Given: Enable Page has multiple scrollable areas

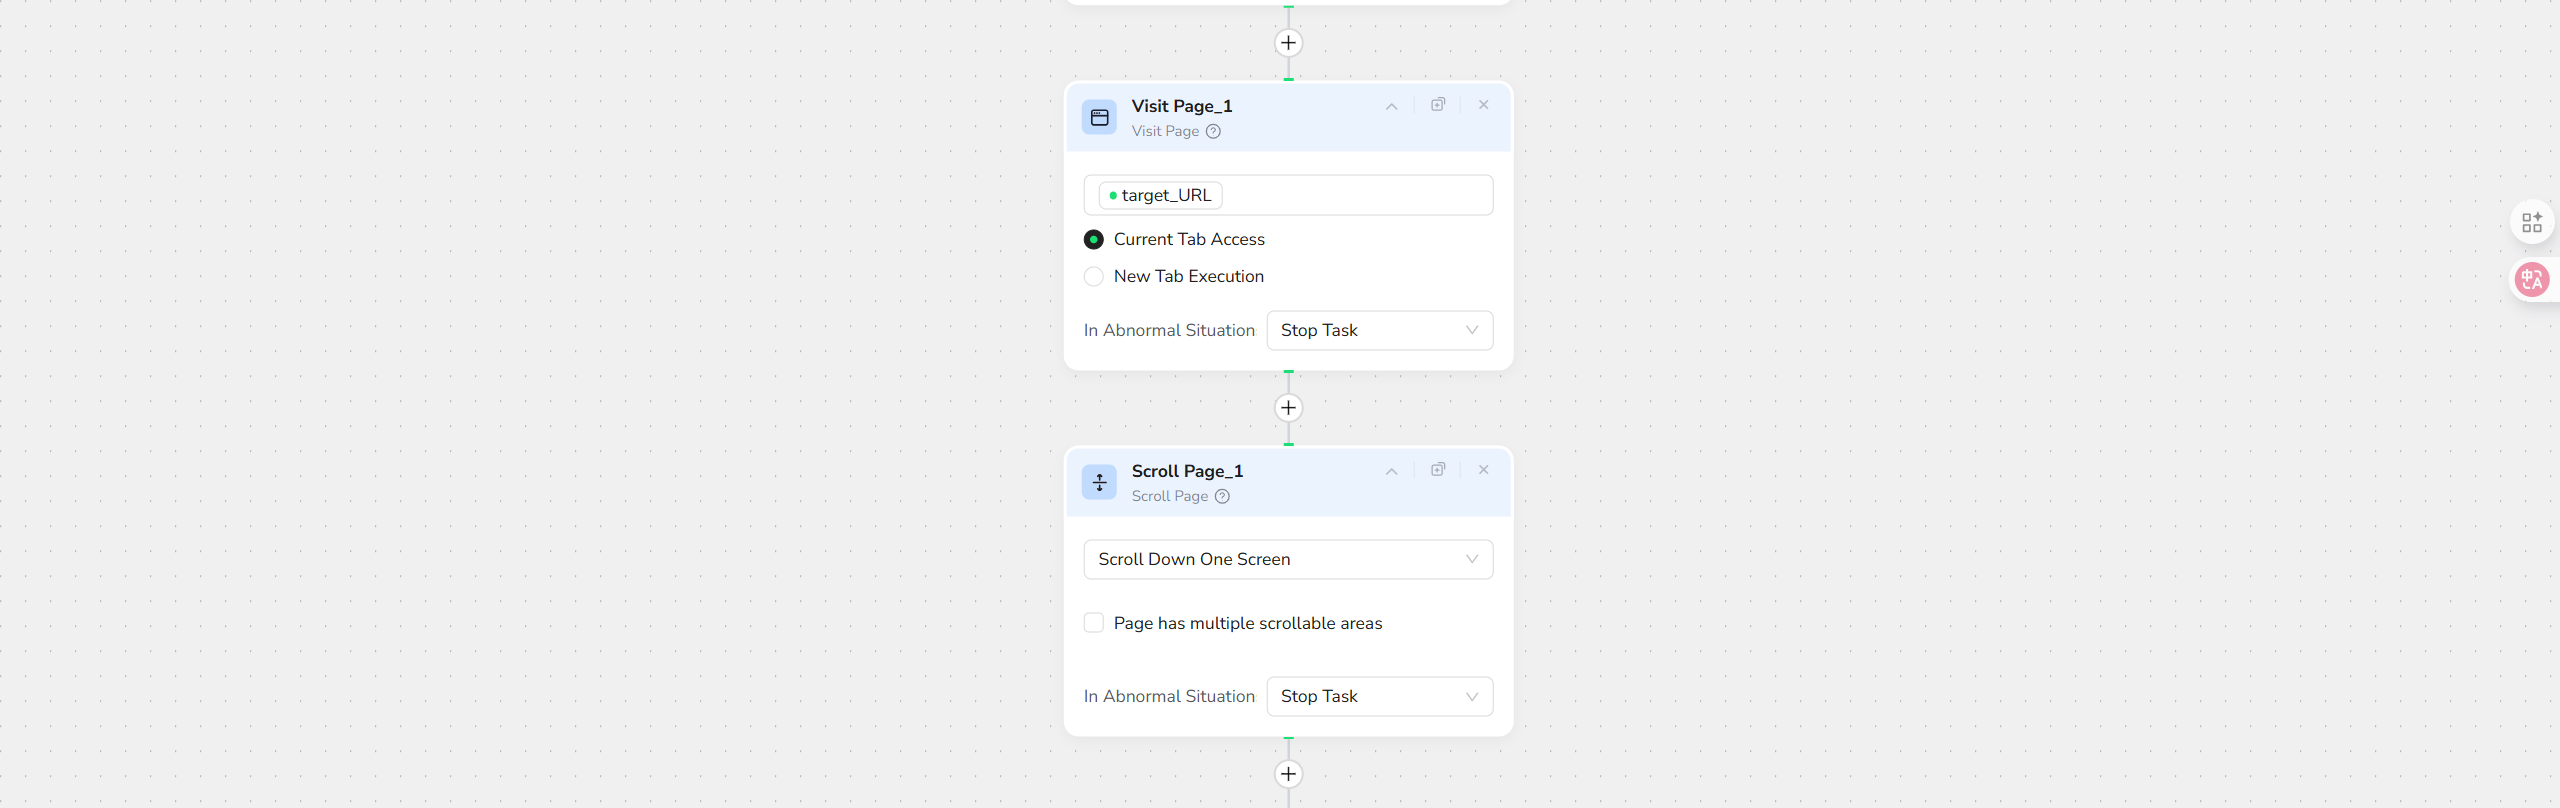Looking at the screenshot, I should (x=1094, y=623).
